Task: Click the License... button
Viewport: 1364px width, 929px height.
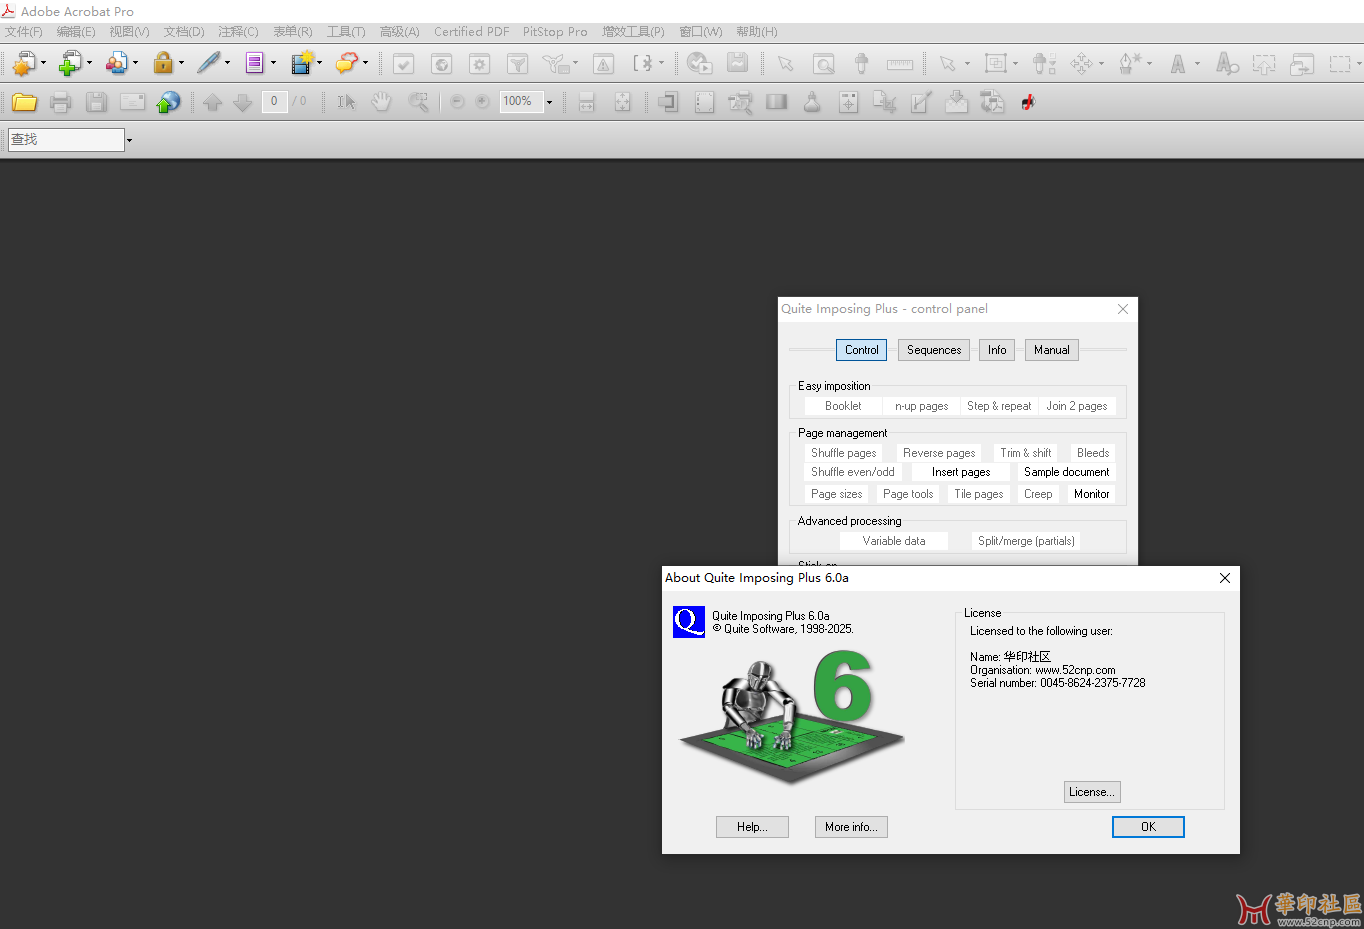Action: coord(1091,792)
